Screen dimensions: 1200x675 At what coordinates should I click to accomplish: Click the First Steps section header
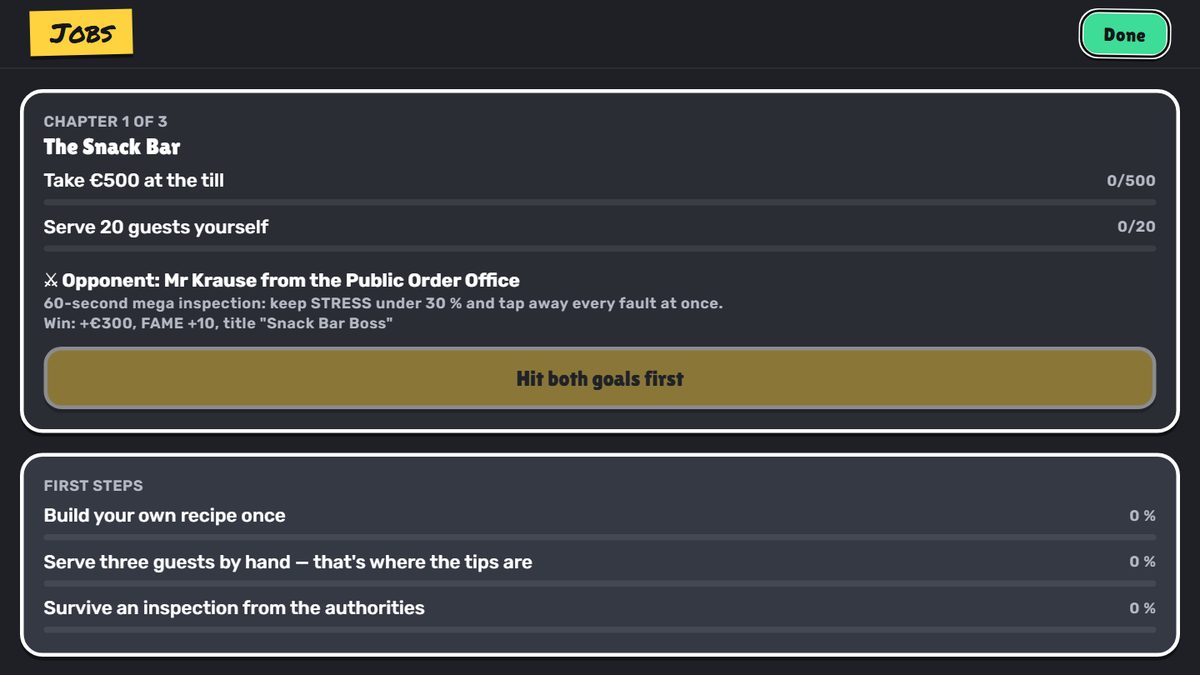[x=93, y=486]
